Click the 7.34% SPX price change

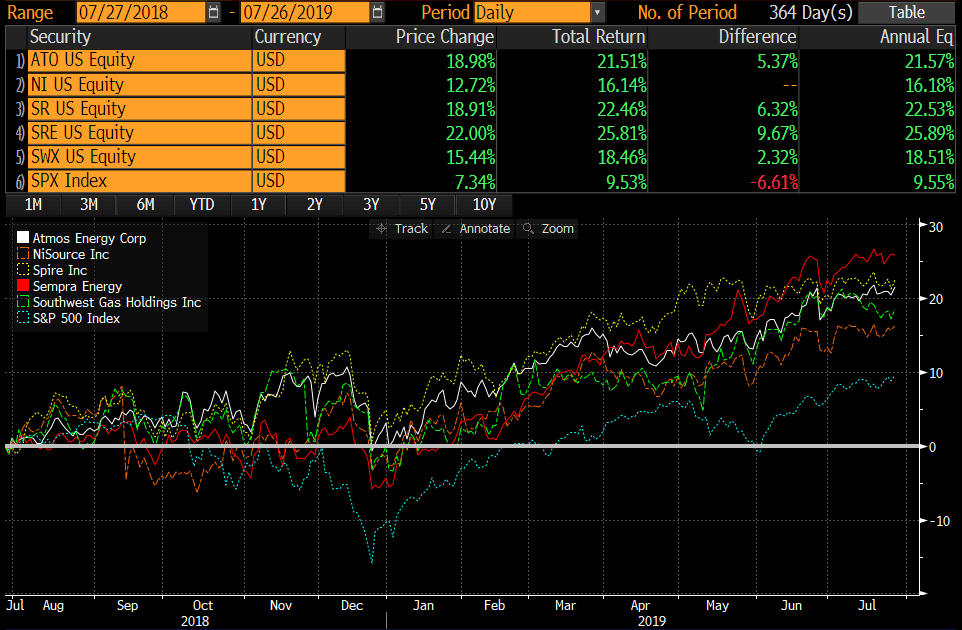tap(474, 182)
